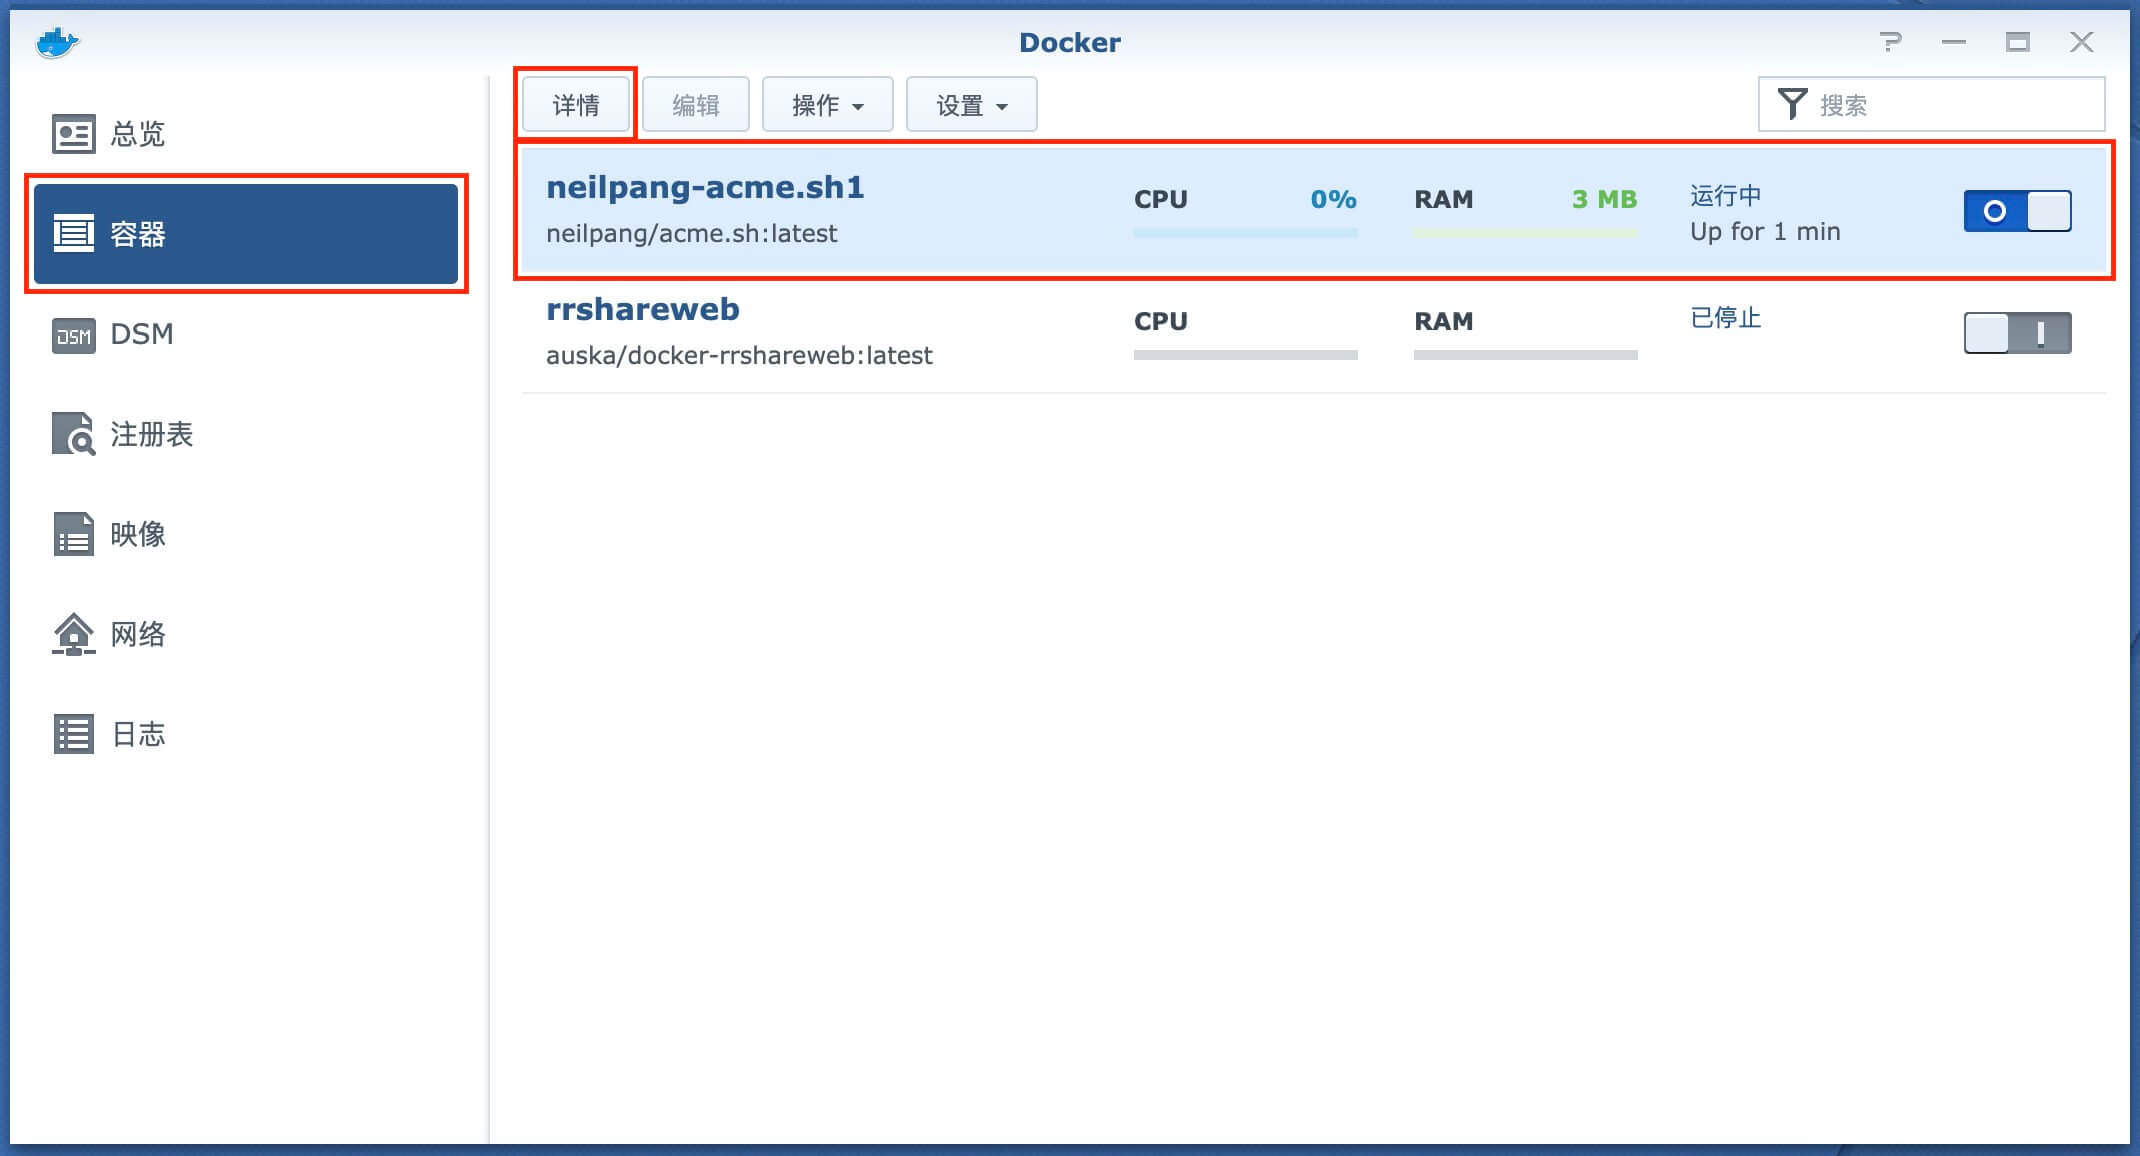
Task: Click the neilpang-acme.sh1 CPU usage bar
Action: 1245,233
